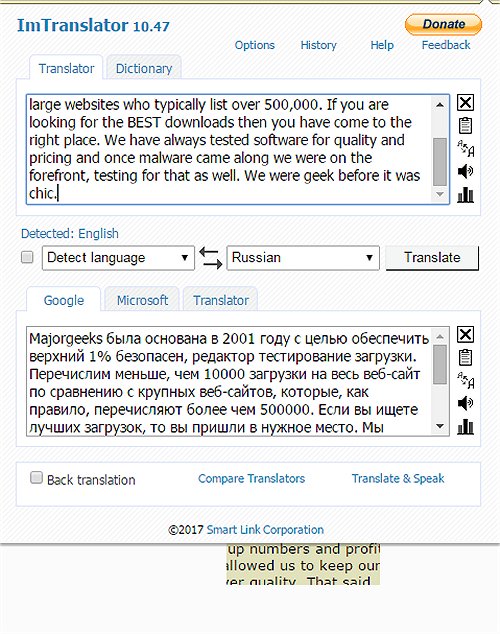
Task: Click the Donate button
Action: pos(443,24)
